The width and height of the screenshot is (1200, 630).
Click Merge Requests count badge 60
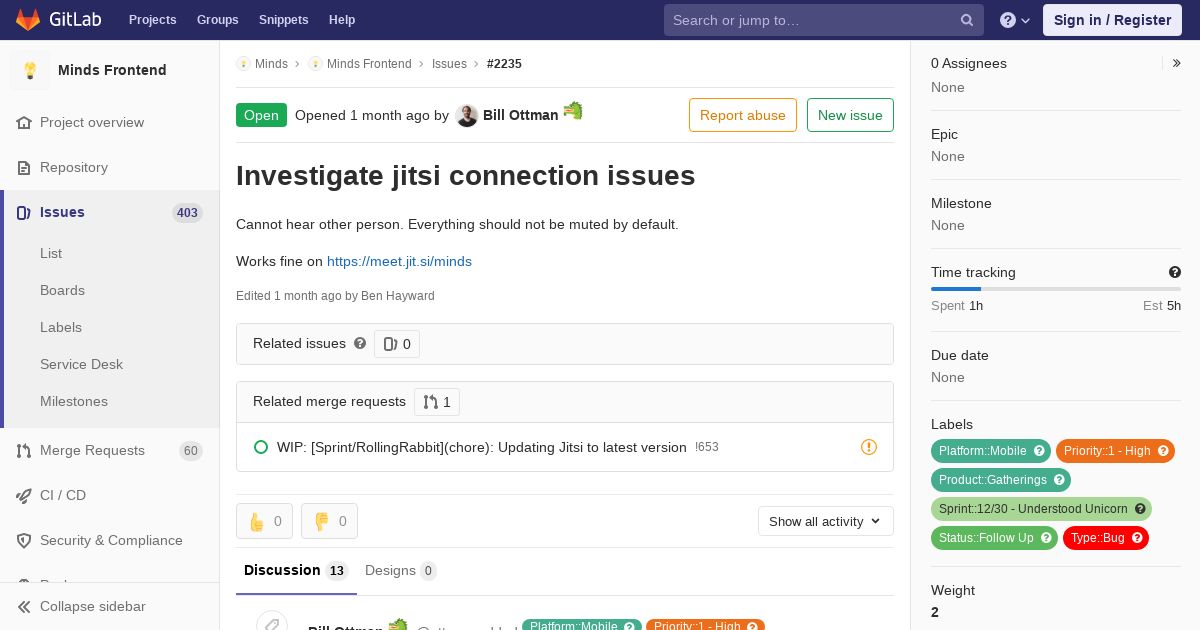coord(191,450)
